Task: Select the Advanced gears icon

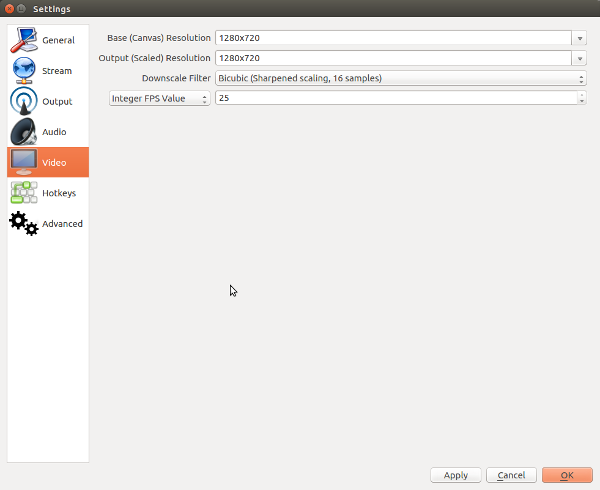Action: pyautogui.click(x=24, y=224)
